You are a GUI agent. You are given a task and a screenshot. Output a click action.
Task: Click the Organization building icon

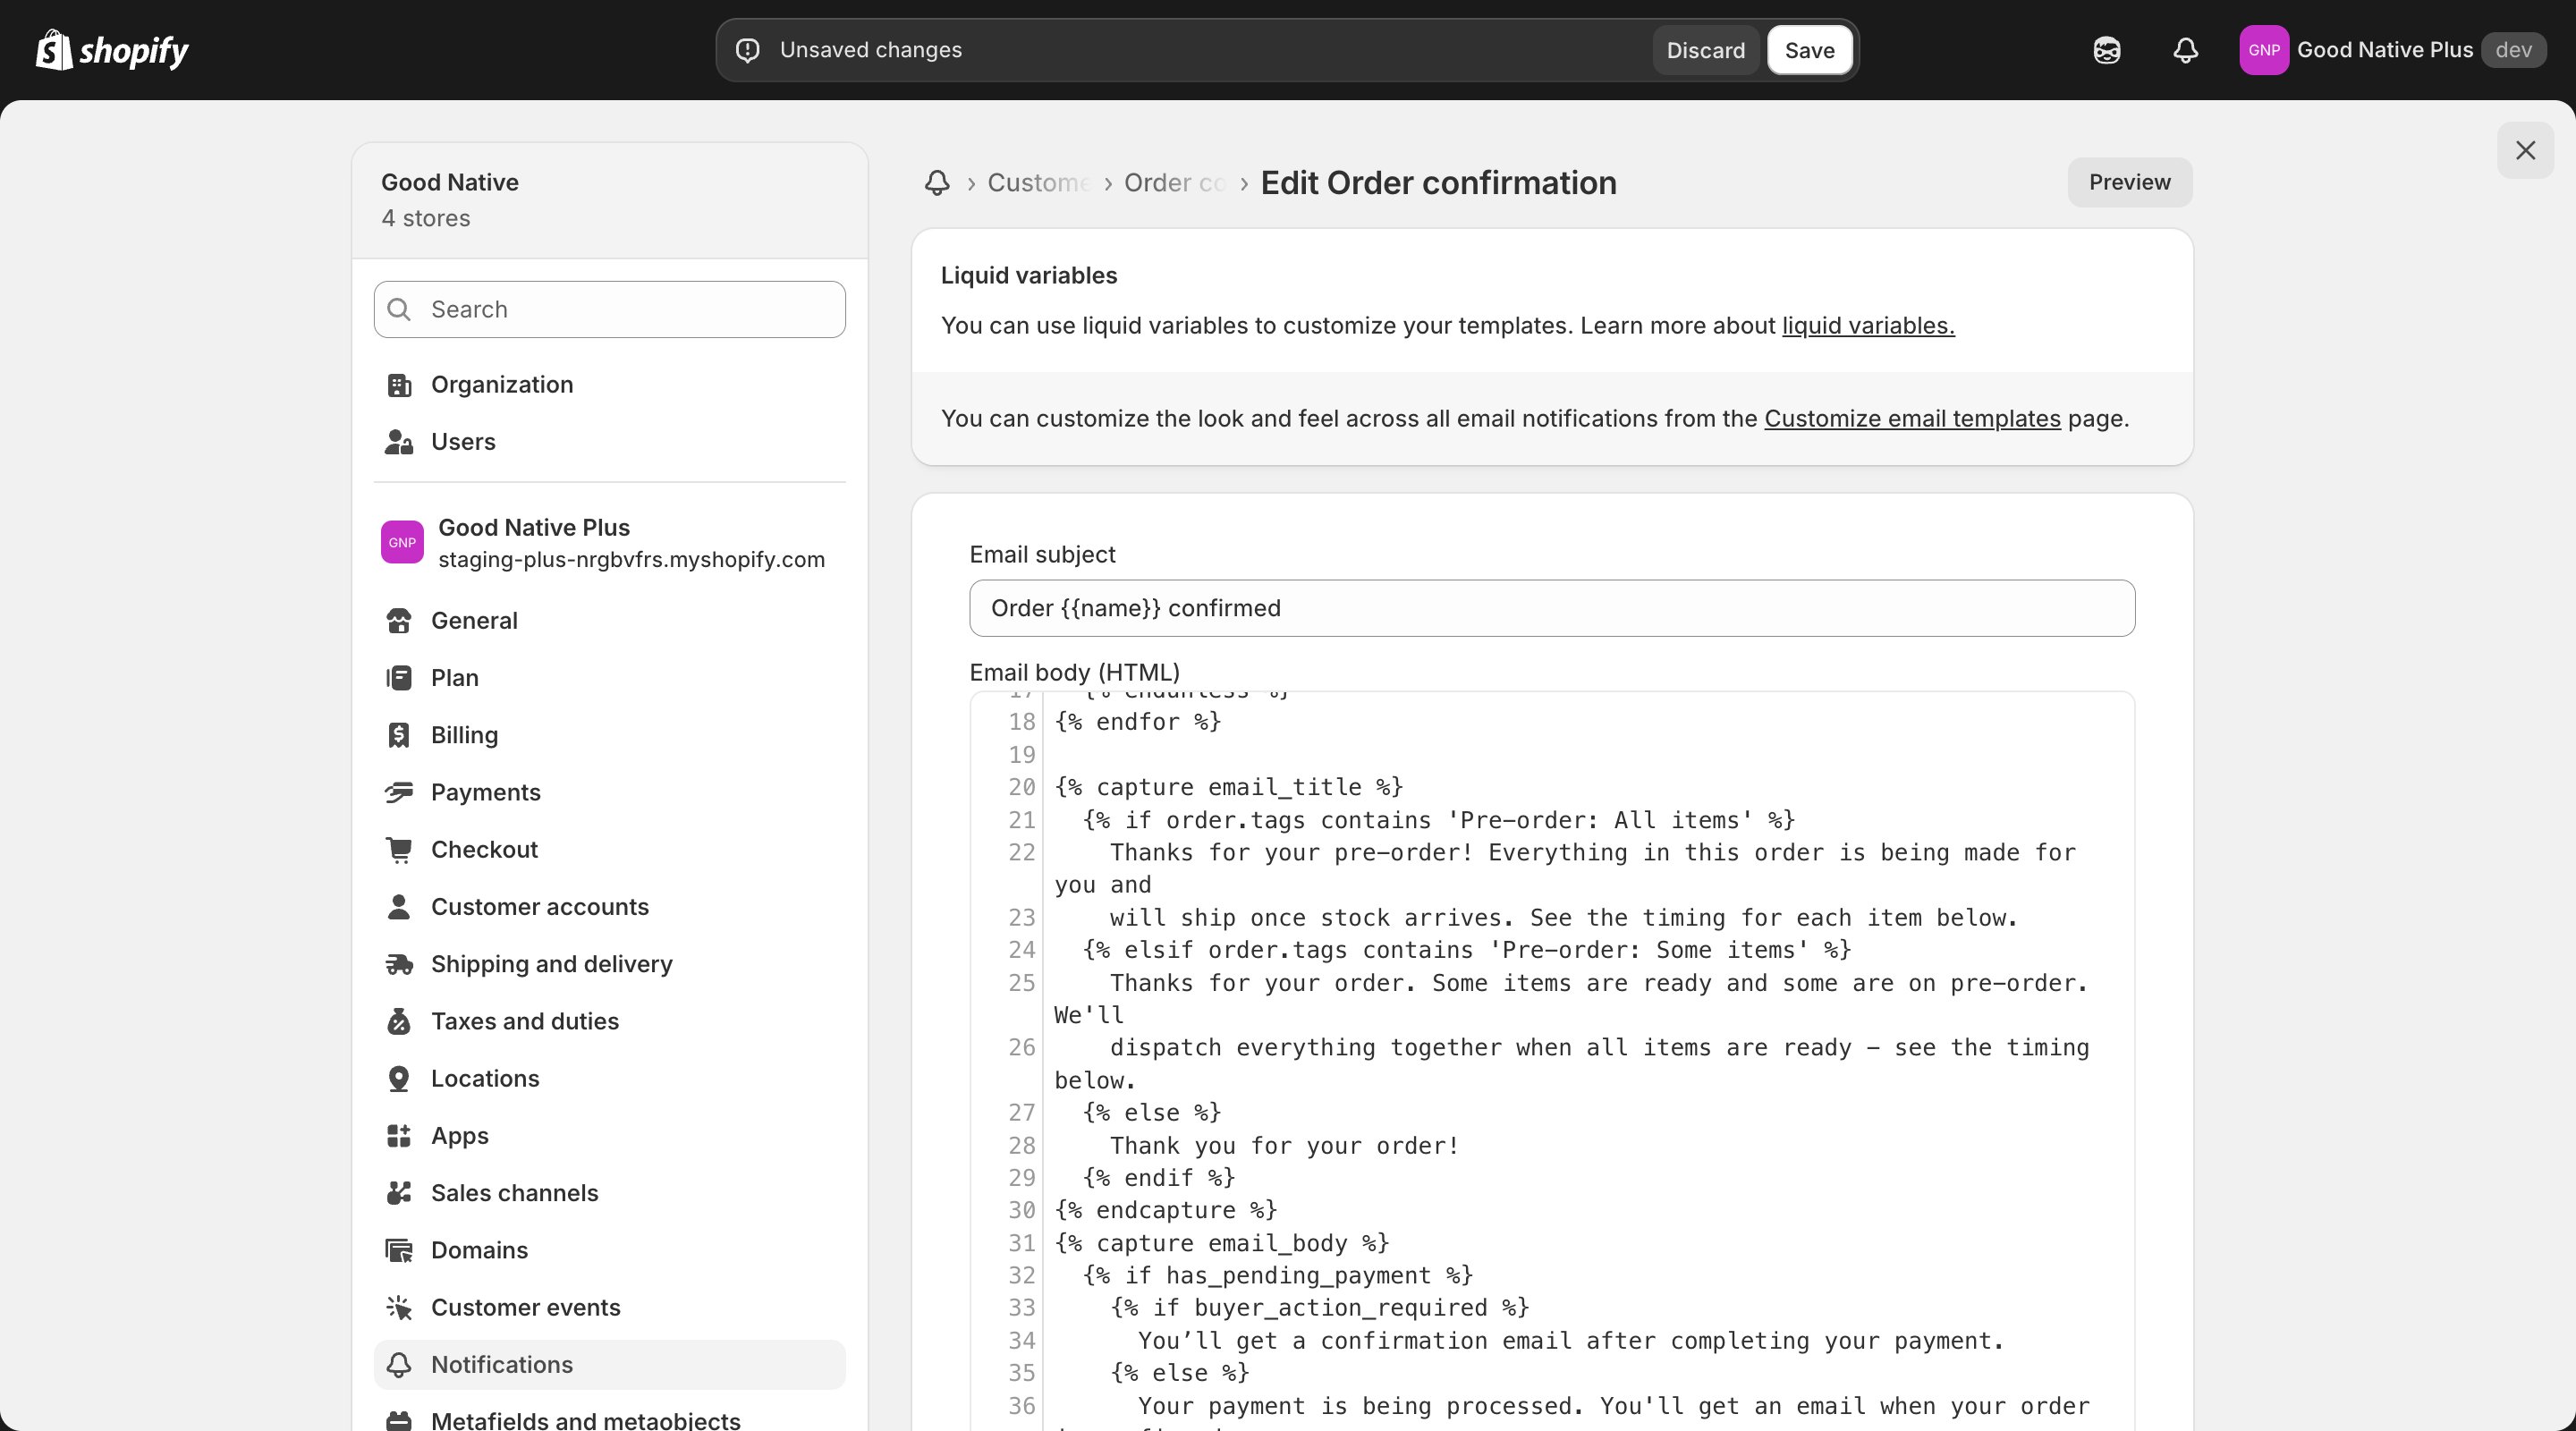pos(399,385)
